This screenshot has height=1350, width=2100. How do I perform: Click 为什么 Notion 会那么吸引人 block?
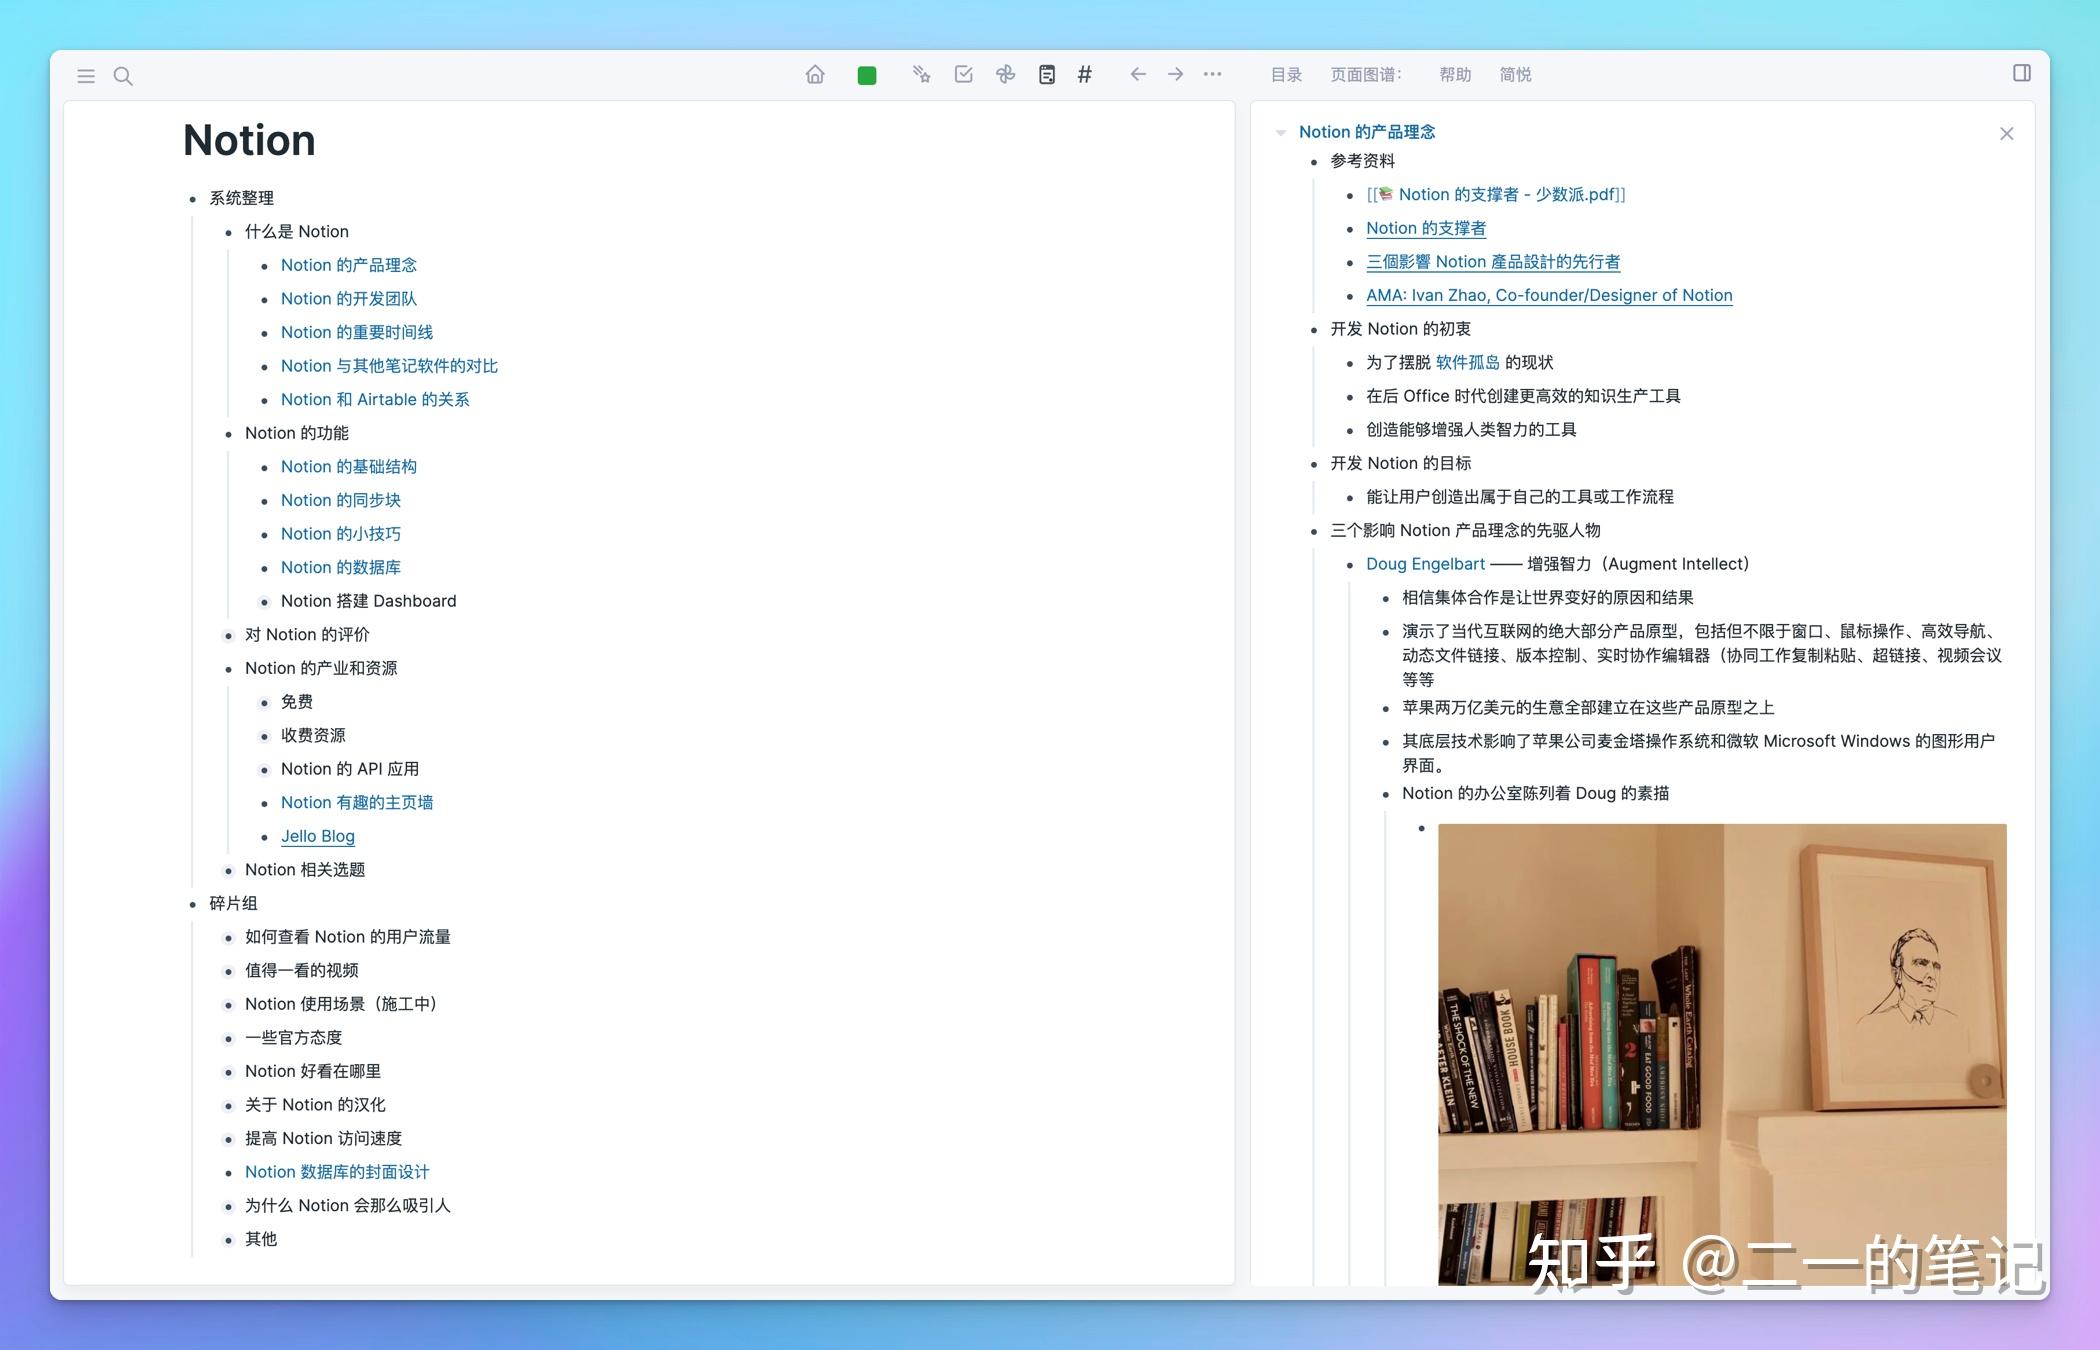[x=348, y=1206]
